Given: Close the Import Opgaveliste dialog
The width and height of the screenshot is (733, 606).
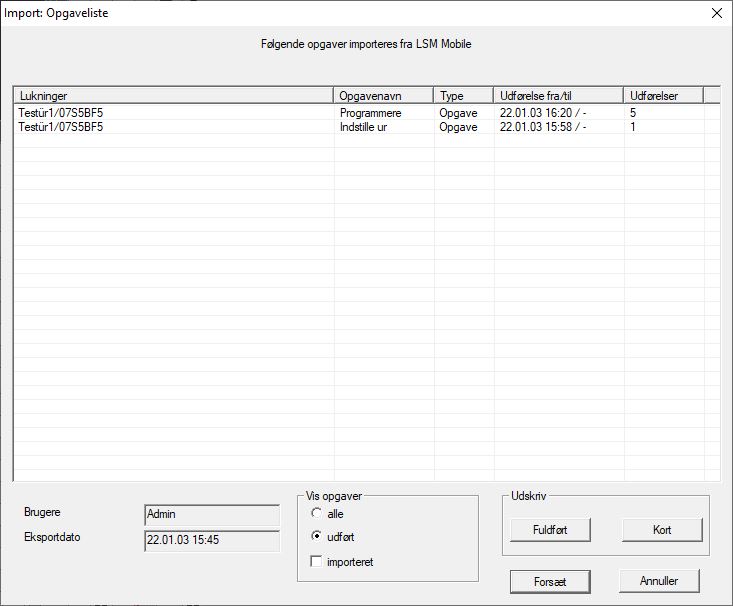Looking at the screenshot, I should click(x=715, y=13).
